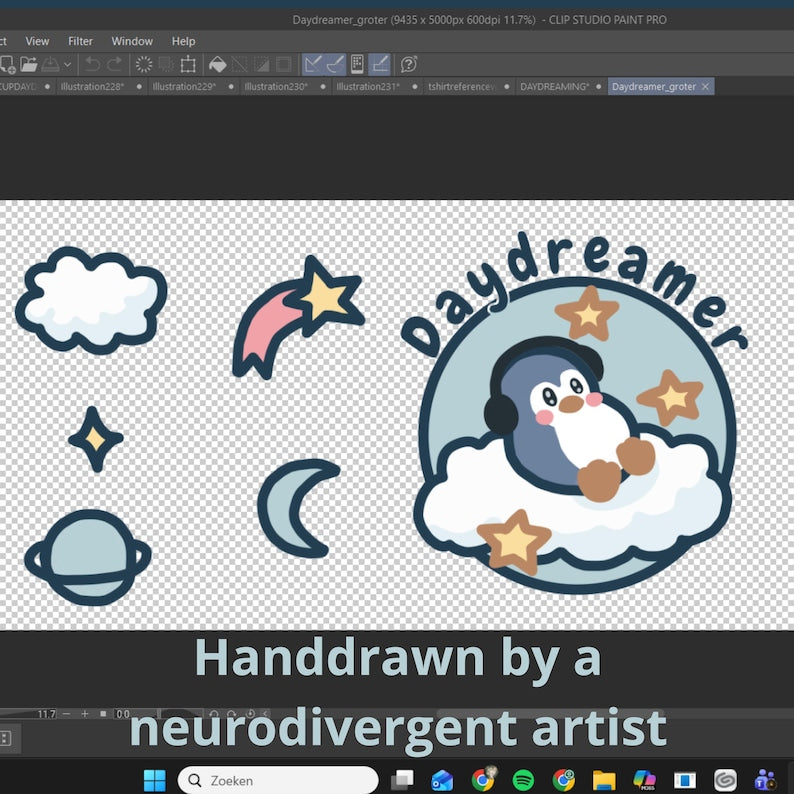Image resolution: width=794 pixels, height=794 pixels.
Task: Open the Filter menu
Action: (x=81, y=41)
